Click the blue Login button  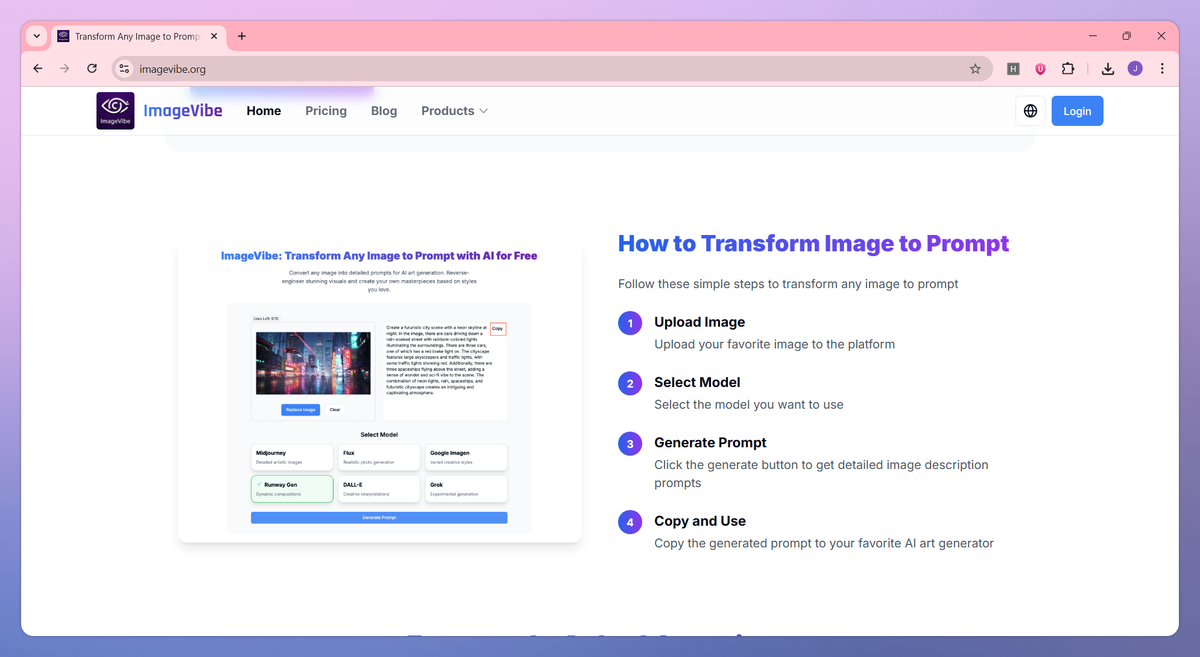click(1077, 110)
